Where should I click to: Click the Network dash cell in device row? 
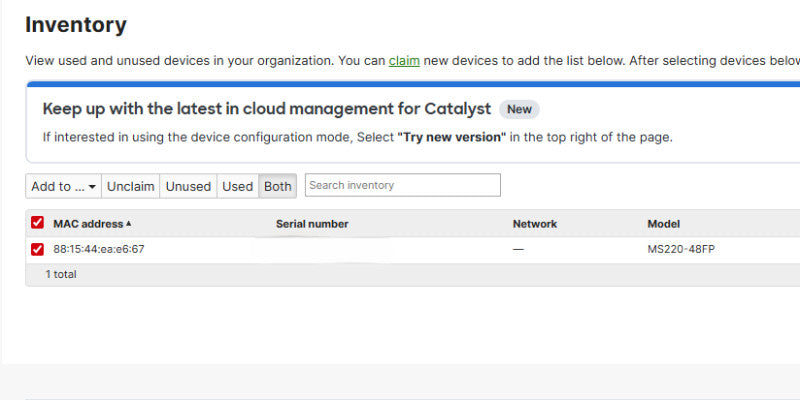click(518, 249)
